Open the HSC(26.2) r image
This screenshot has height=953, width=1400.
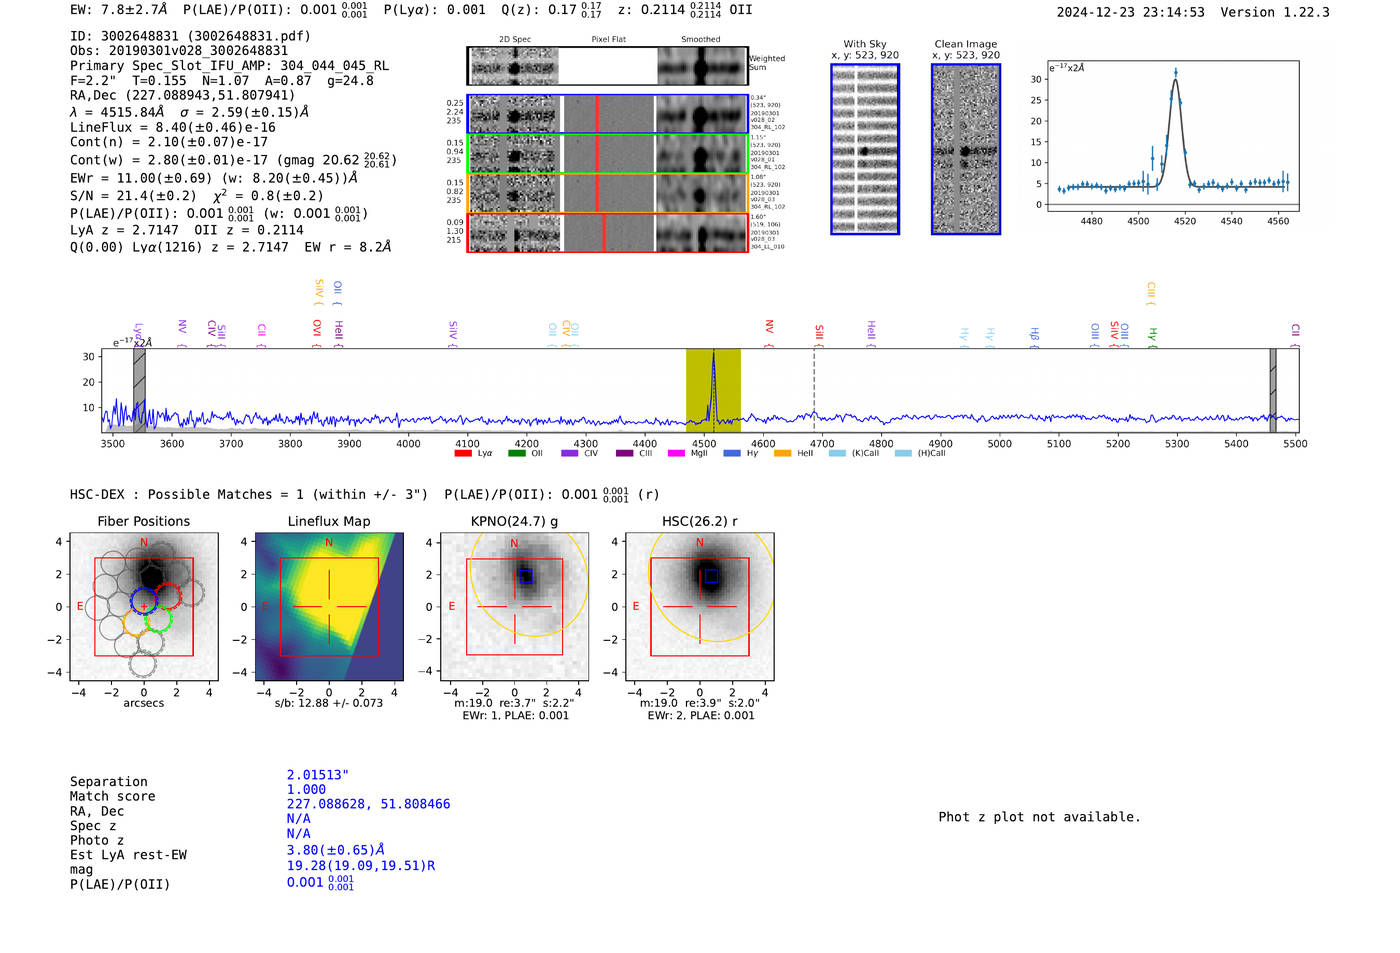pyautogui.click(x=700, y=607)
